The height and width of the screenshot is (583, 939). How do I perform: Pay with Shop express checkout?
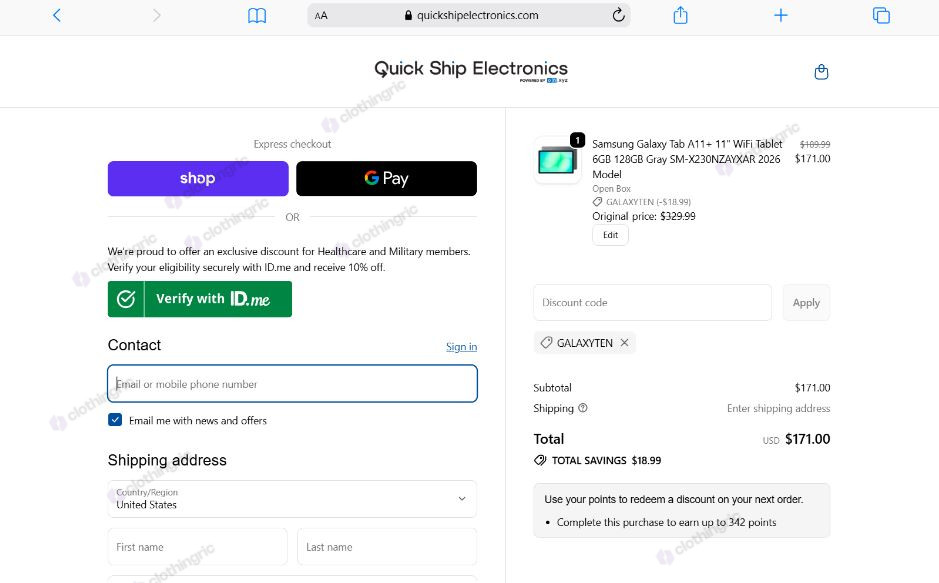tap(198, 178)
